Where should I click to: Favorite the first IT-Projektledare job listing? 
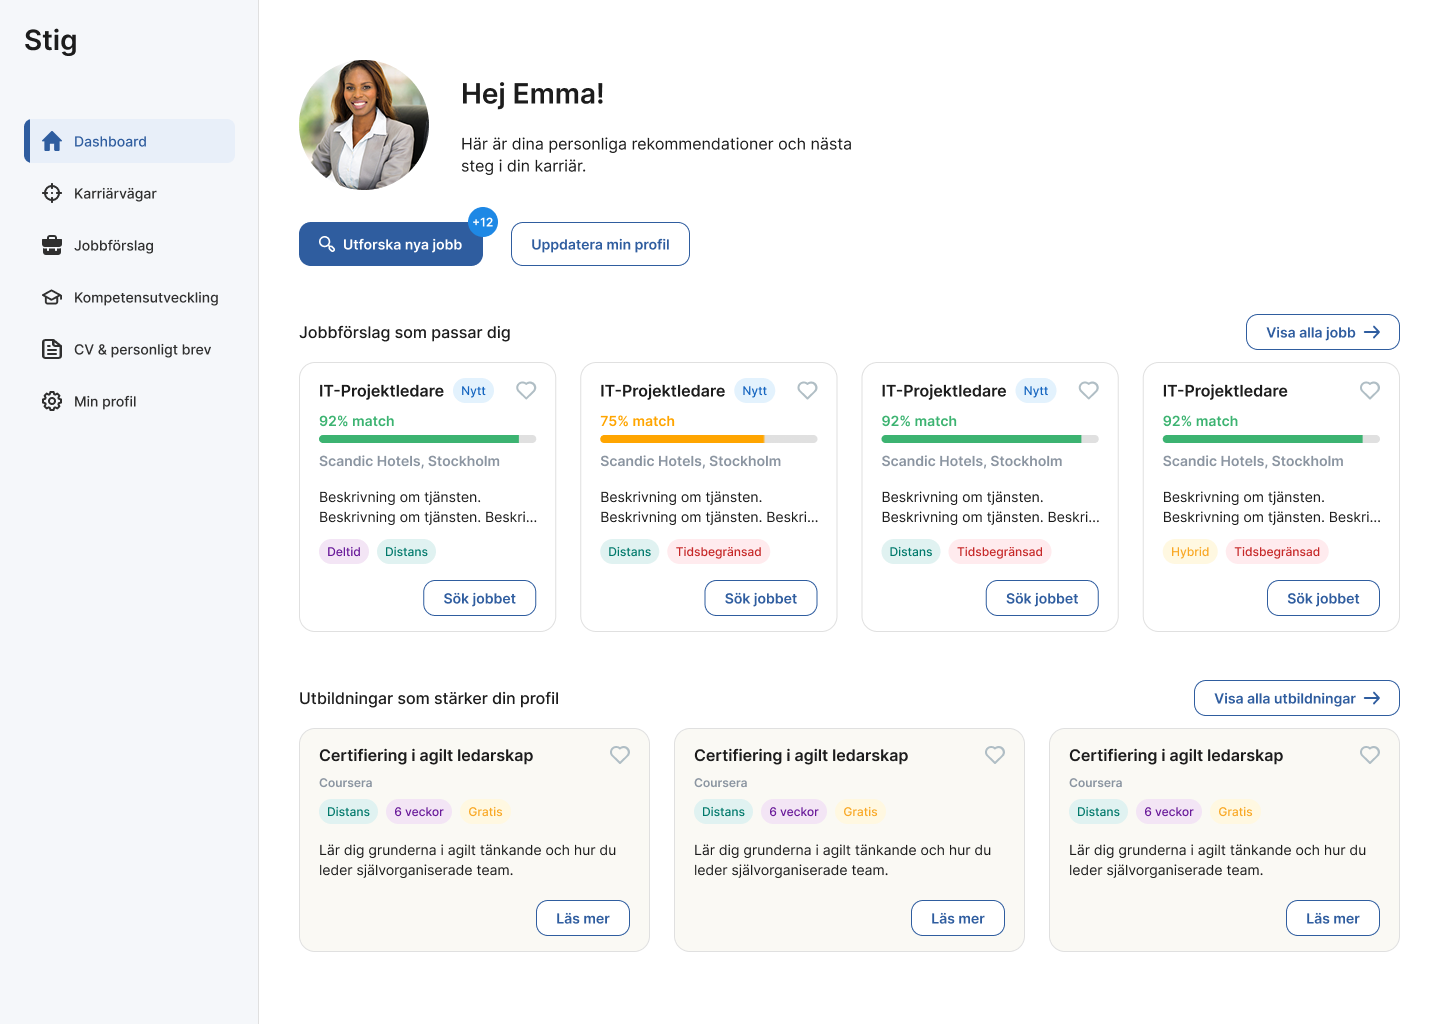pos(526,390)
